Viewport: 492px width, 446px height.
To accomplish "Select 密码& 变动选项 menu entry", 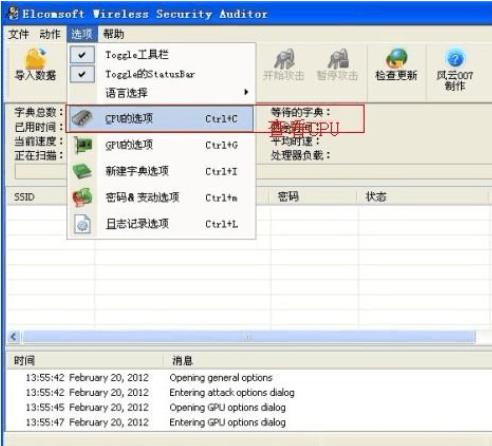I will [161, 197].
